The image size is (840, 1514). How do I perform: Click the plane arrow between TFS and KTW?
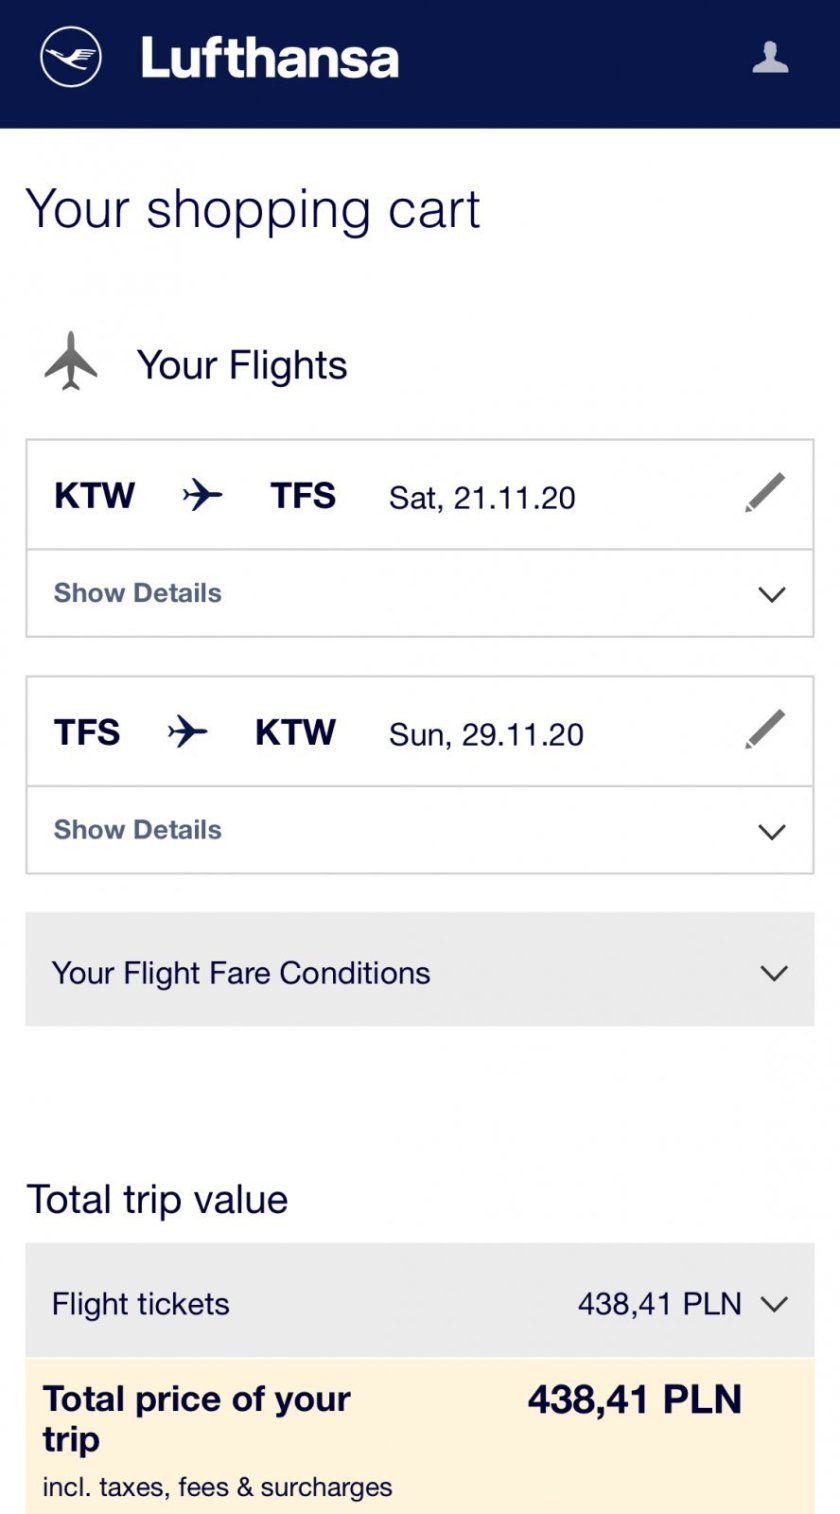coord(187,732)
